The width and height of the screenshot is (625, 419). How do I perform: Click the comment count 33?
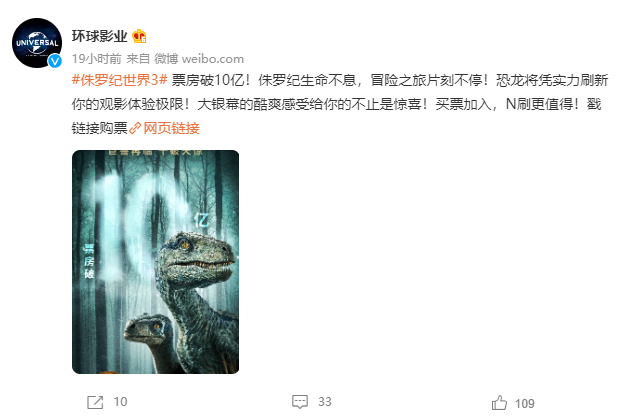pyautogui.click(x=324, y=401)
